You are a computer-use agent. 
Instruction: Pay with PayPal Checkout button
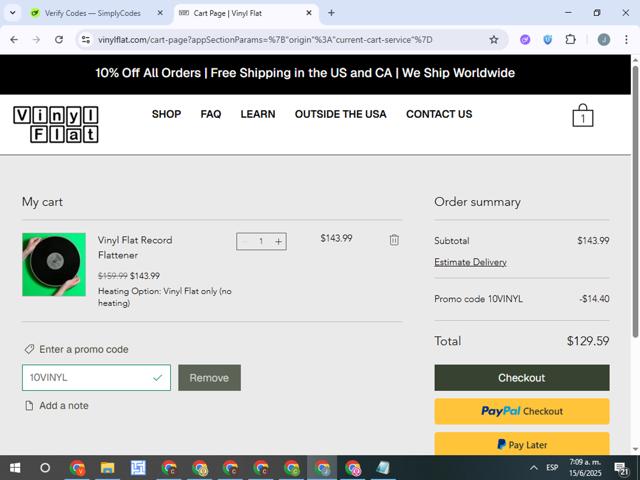pyautogui.click(x=522, y=411)
